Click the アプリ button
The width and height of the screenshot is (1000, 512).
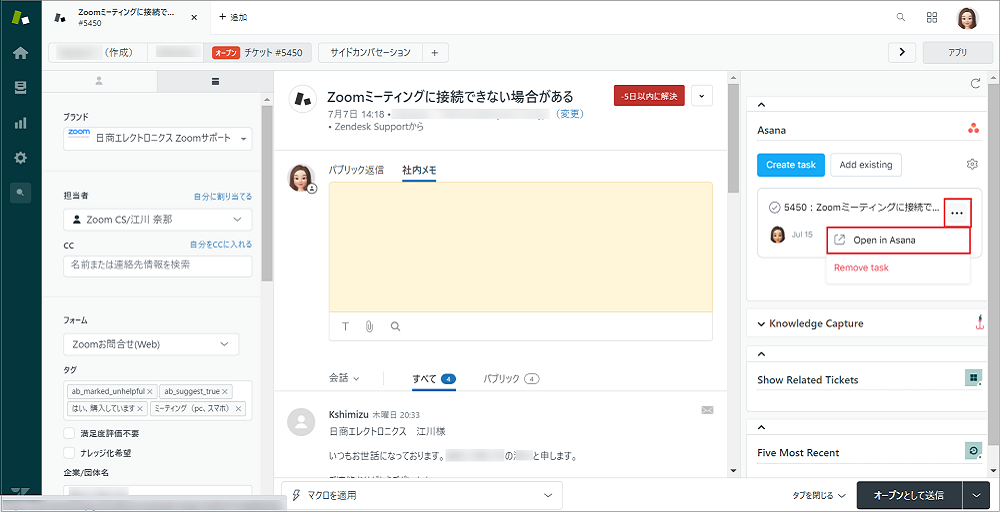957,53
